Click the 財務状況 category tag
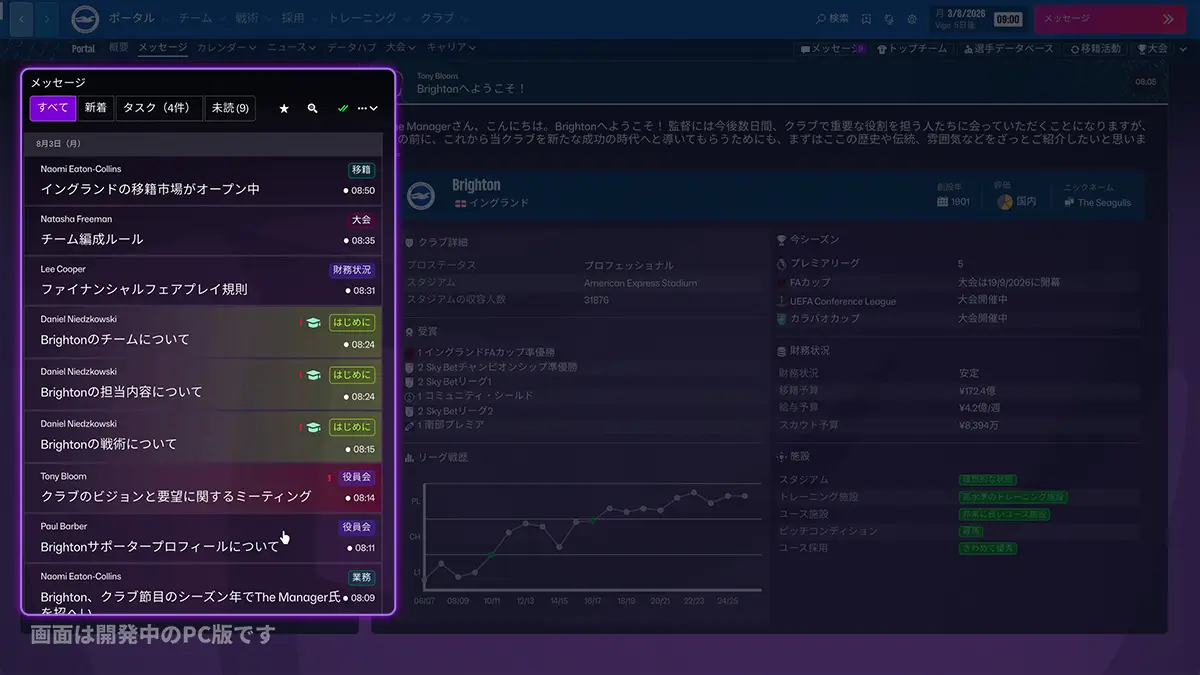The height and width of the screenshot is (675, 1200). 352,270
